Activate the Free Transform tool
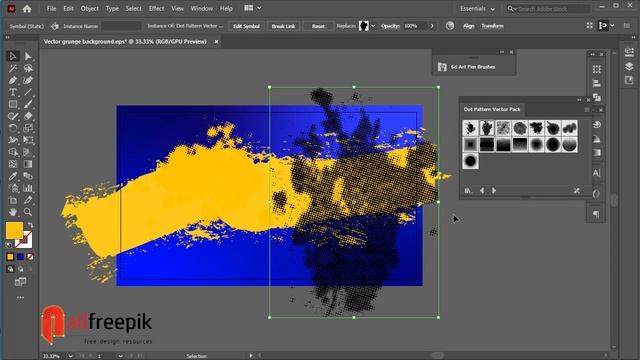 (28, 140)
